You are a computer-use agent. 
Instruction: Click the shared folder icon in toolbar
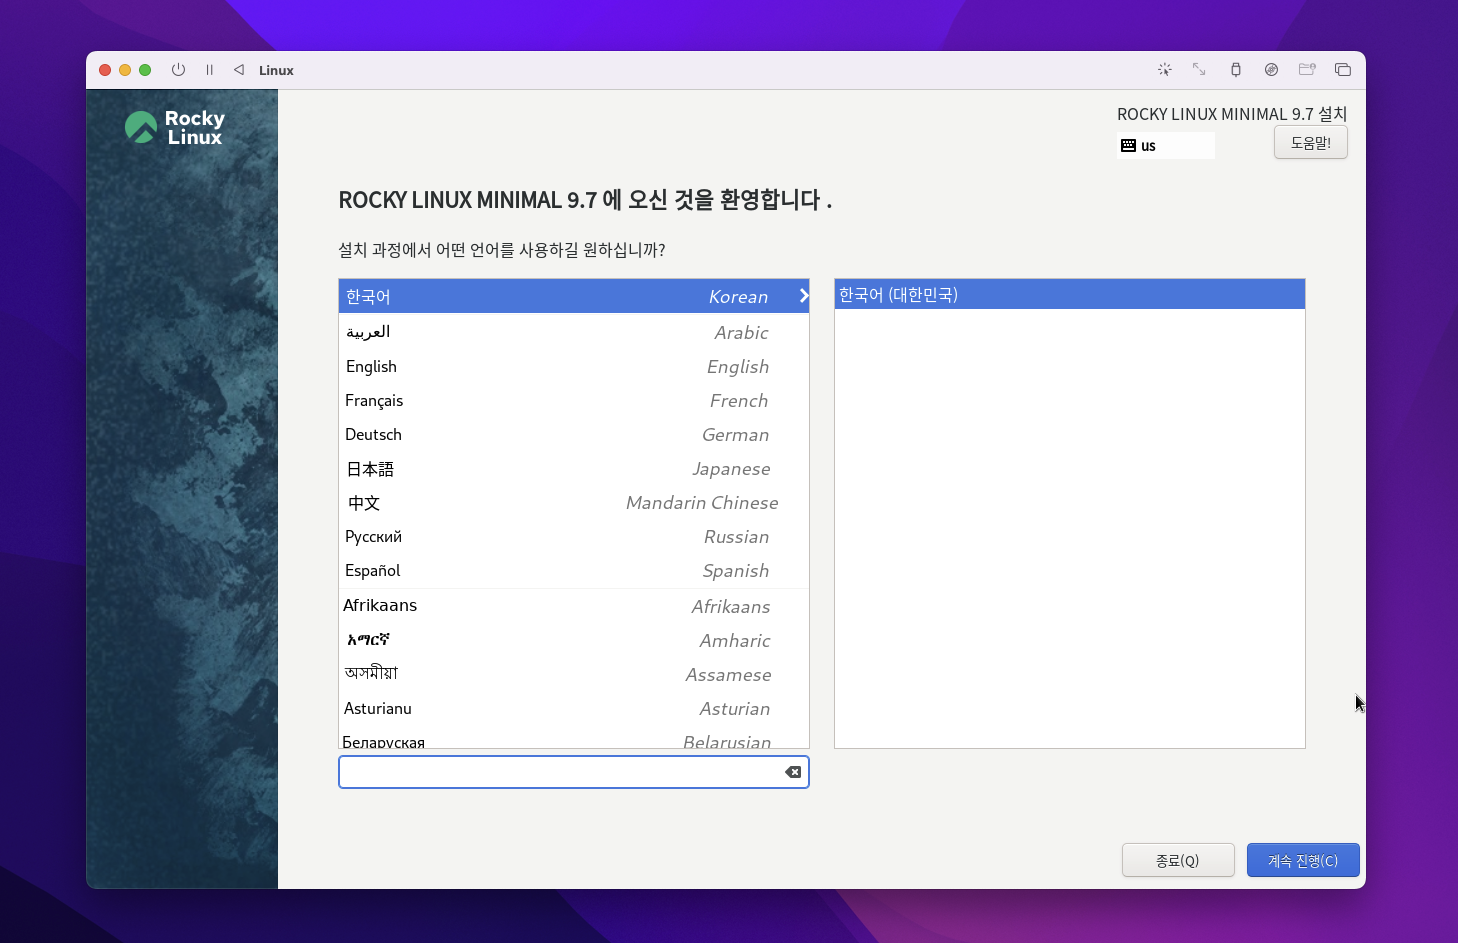coord(1307,70)
